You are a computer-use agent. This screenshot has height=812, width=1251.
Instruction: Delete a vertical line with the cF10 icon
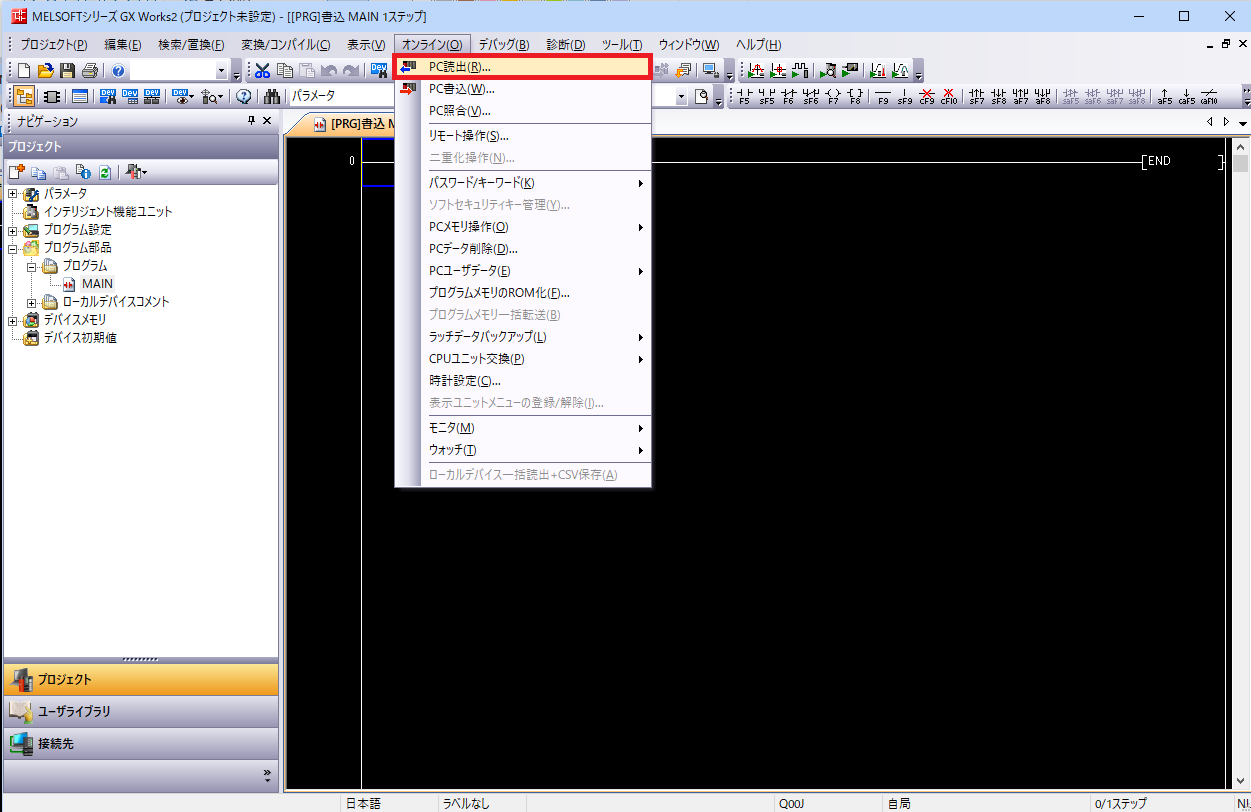[x=948, y=97]
